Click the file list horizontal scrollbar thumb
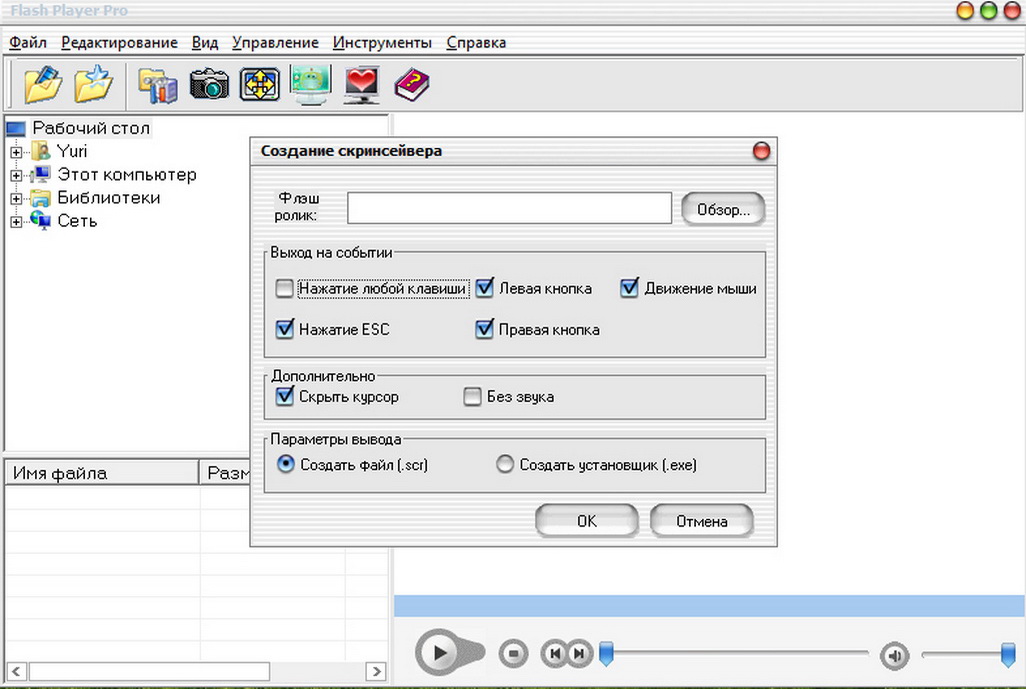The height and width of the screenshot is (689, 1026). point(149,671)
